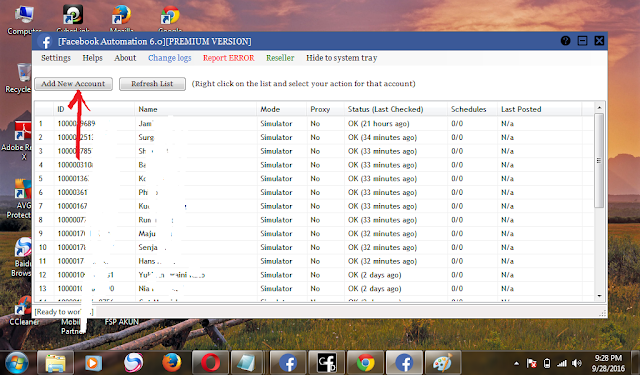This screenshot has width=640, height=375.
Task: Open the Change logs menu item
Action: [x=169, y=58]
